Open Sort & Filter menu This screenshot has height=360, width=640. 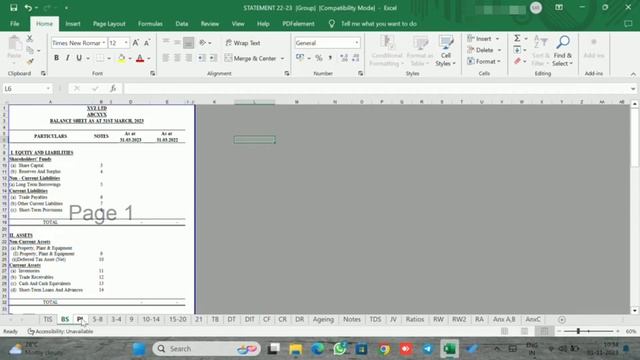(541, 51)
